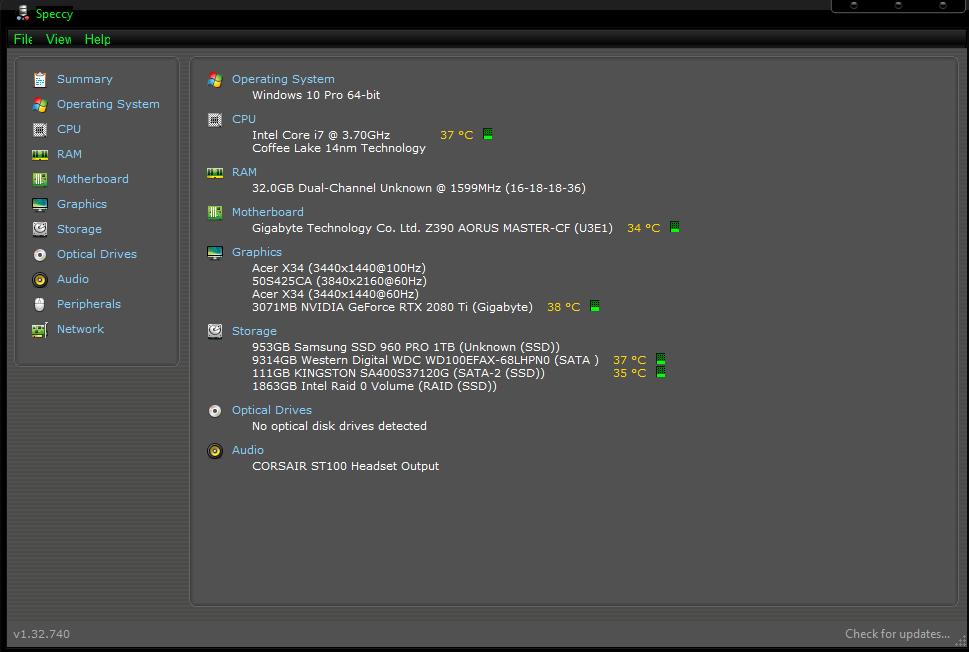Screen dimensions: 969x652
Task: Click the v1.32.740 version label
Action: pos(41,634)
